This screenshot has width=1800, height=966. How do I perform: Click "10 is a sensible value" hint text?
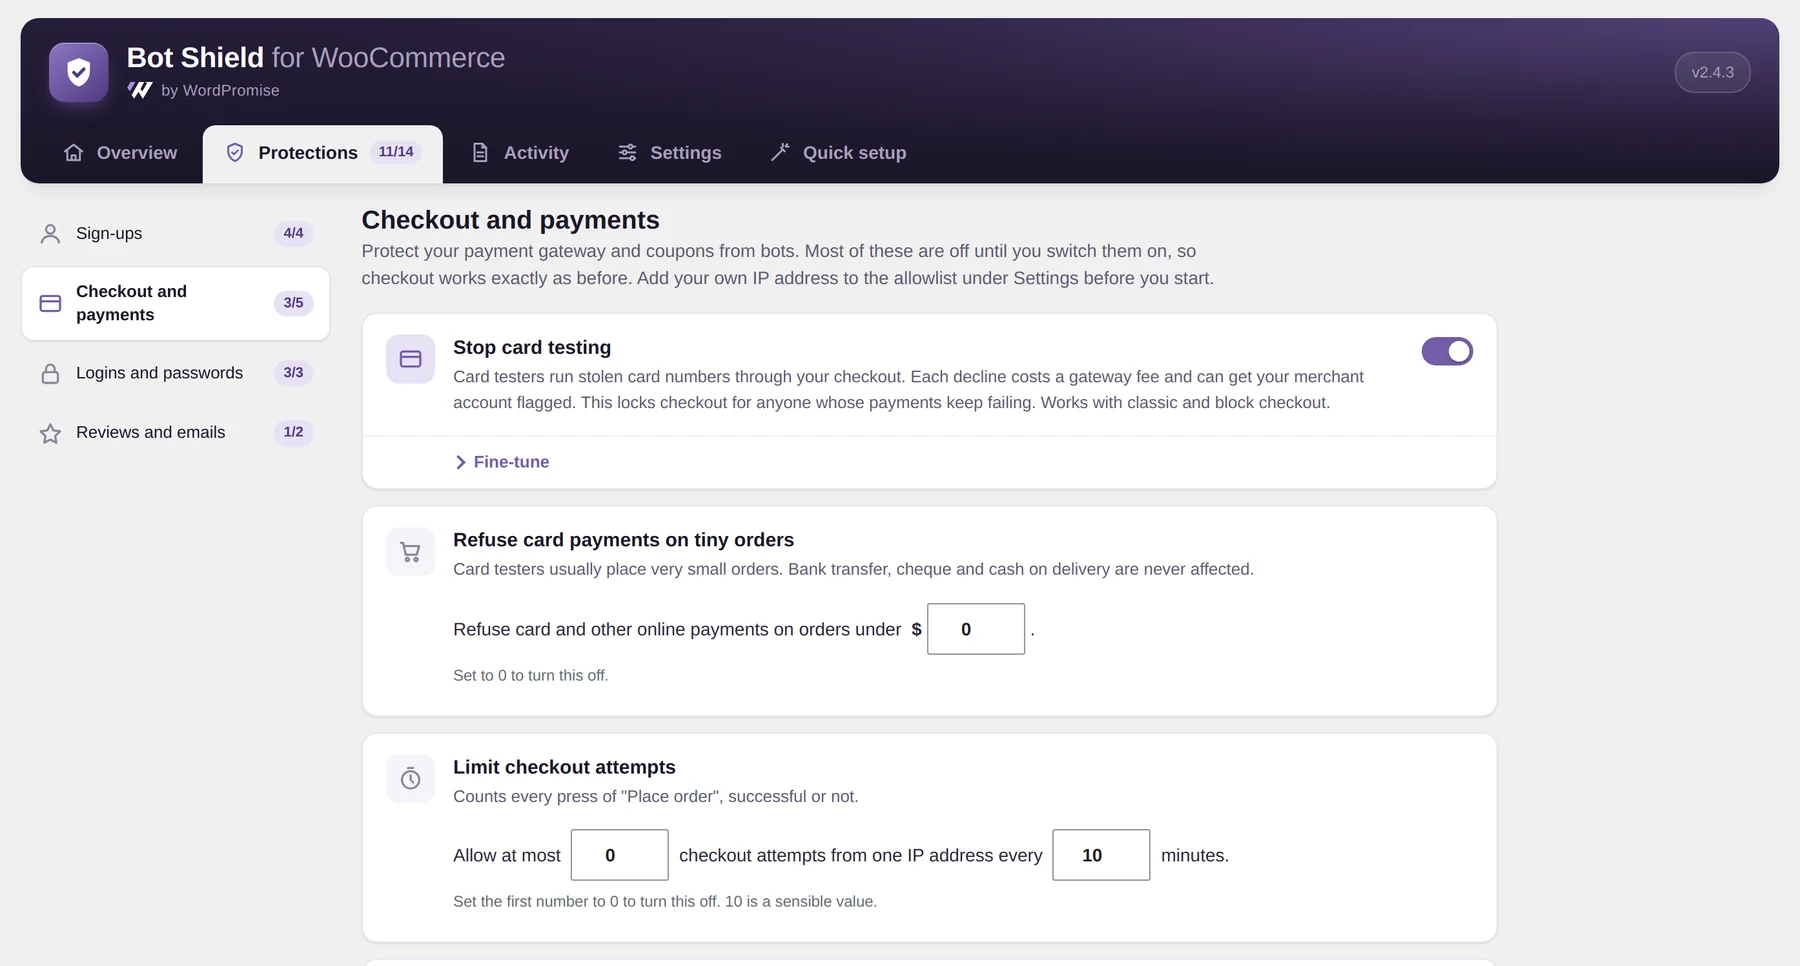pos(800,901)
